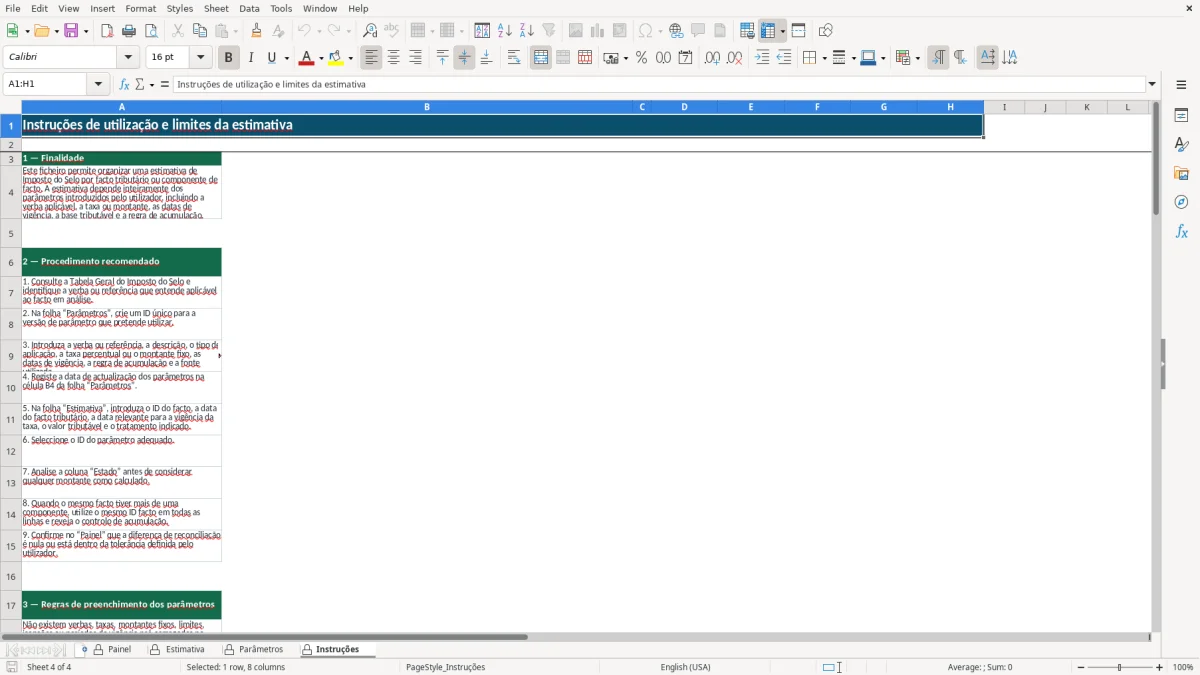
Task: Click the Print icon
Action: [x=129, y=31]
